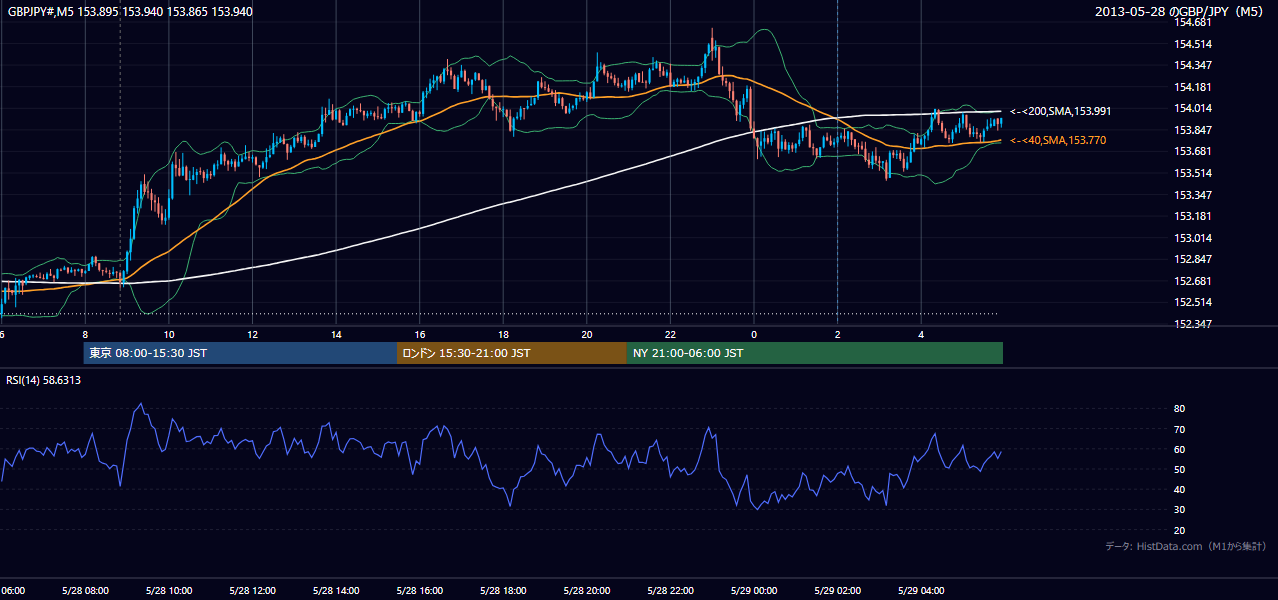Click hour label 12 under the price chart

coord(253,334)
